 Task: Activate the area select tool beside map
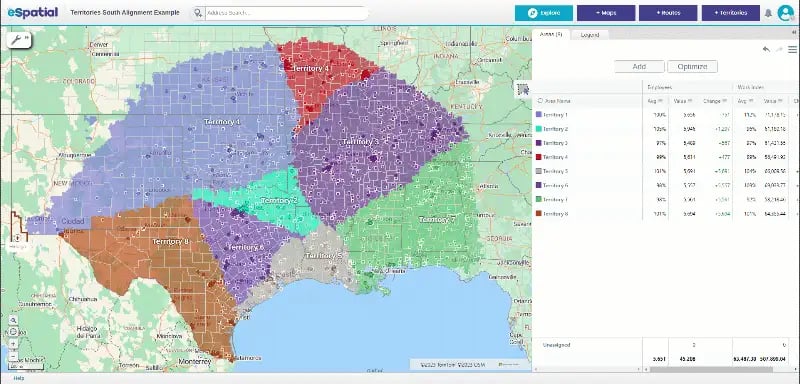[x=523, y=89]
